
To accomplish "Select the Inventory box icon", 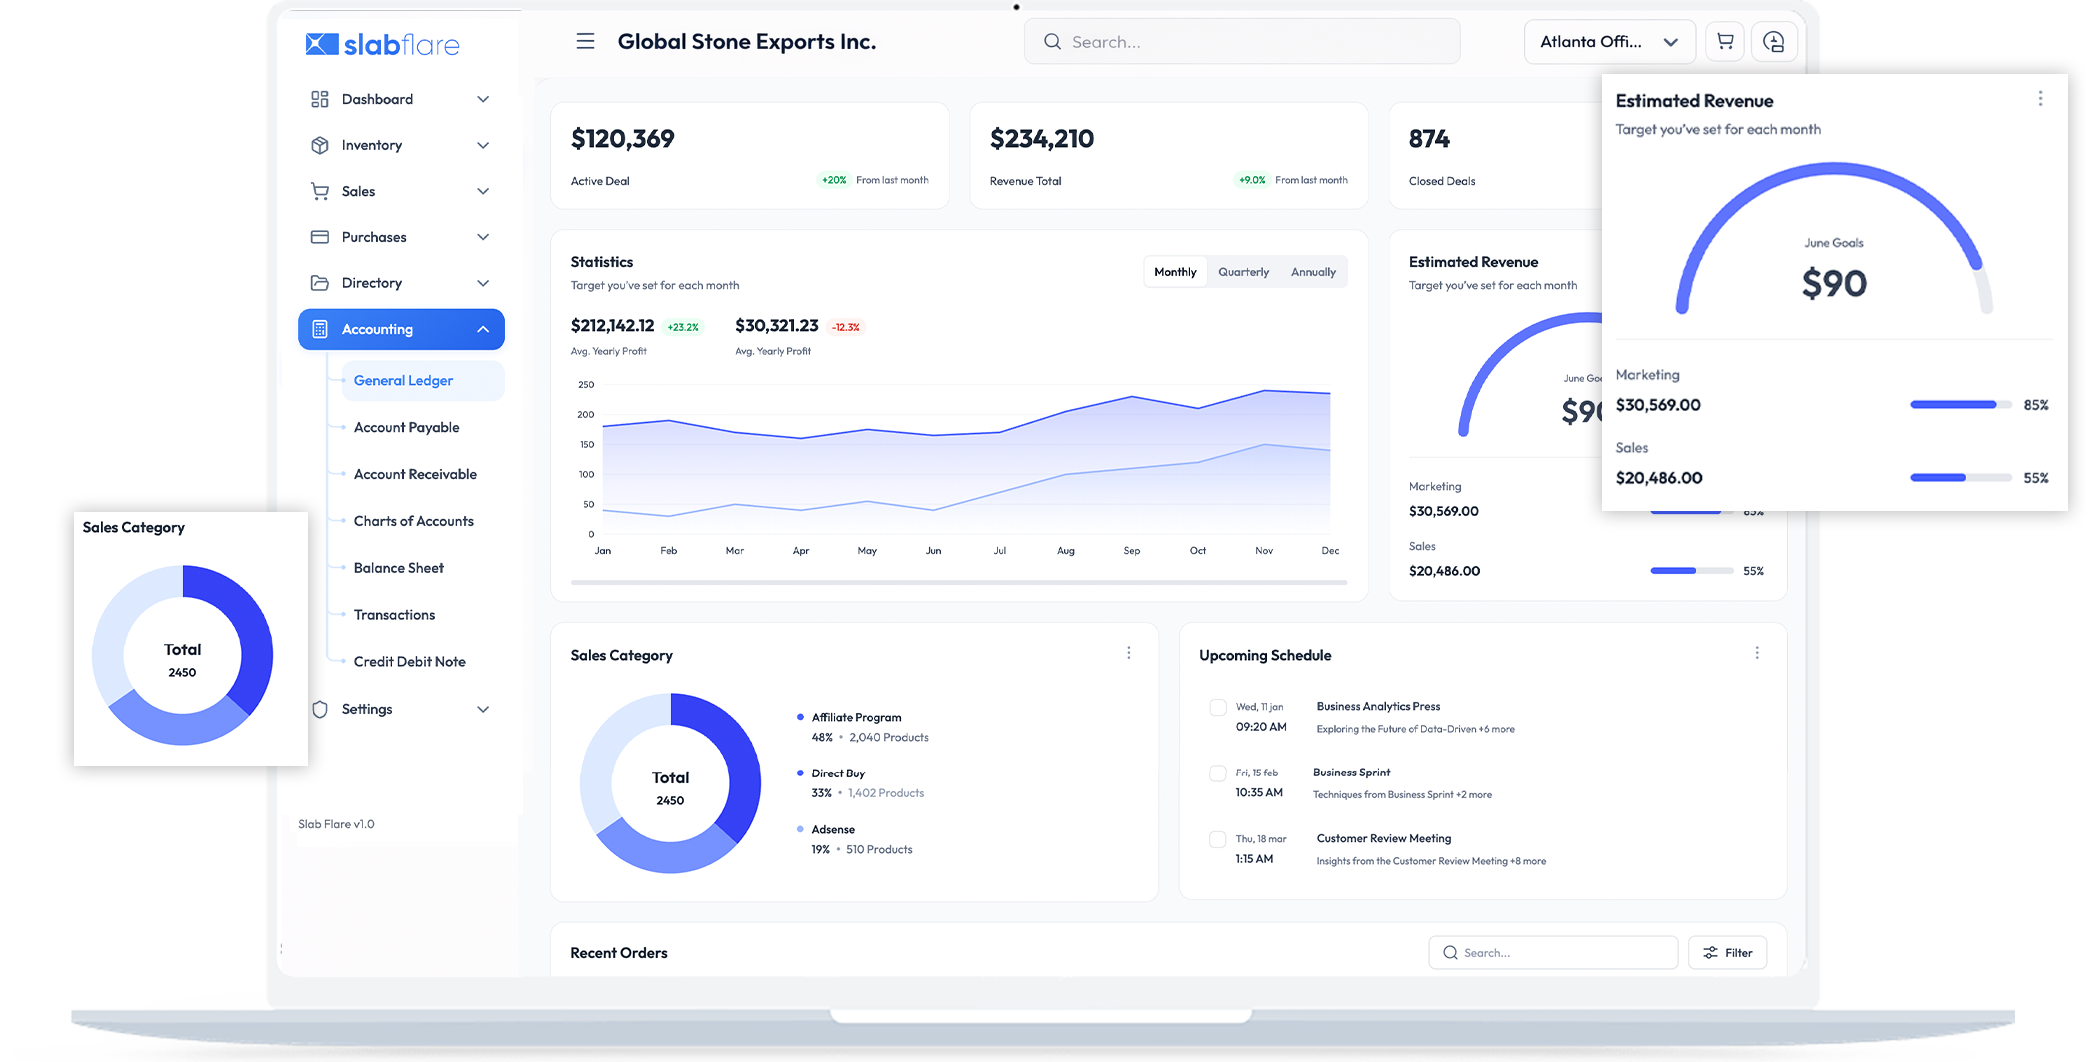I will [x=320, y=145].
